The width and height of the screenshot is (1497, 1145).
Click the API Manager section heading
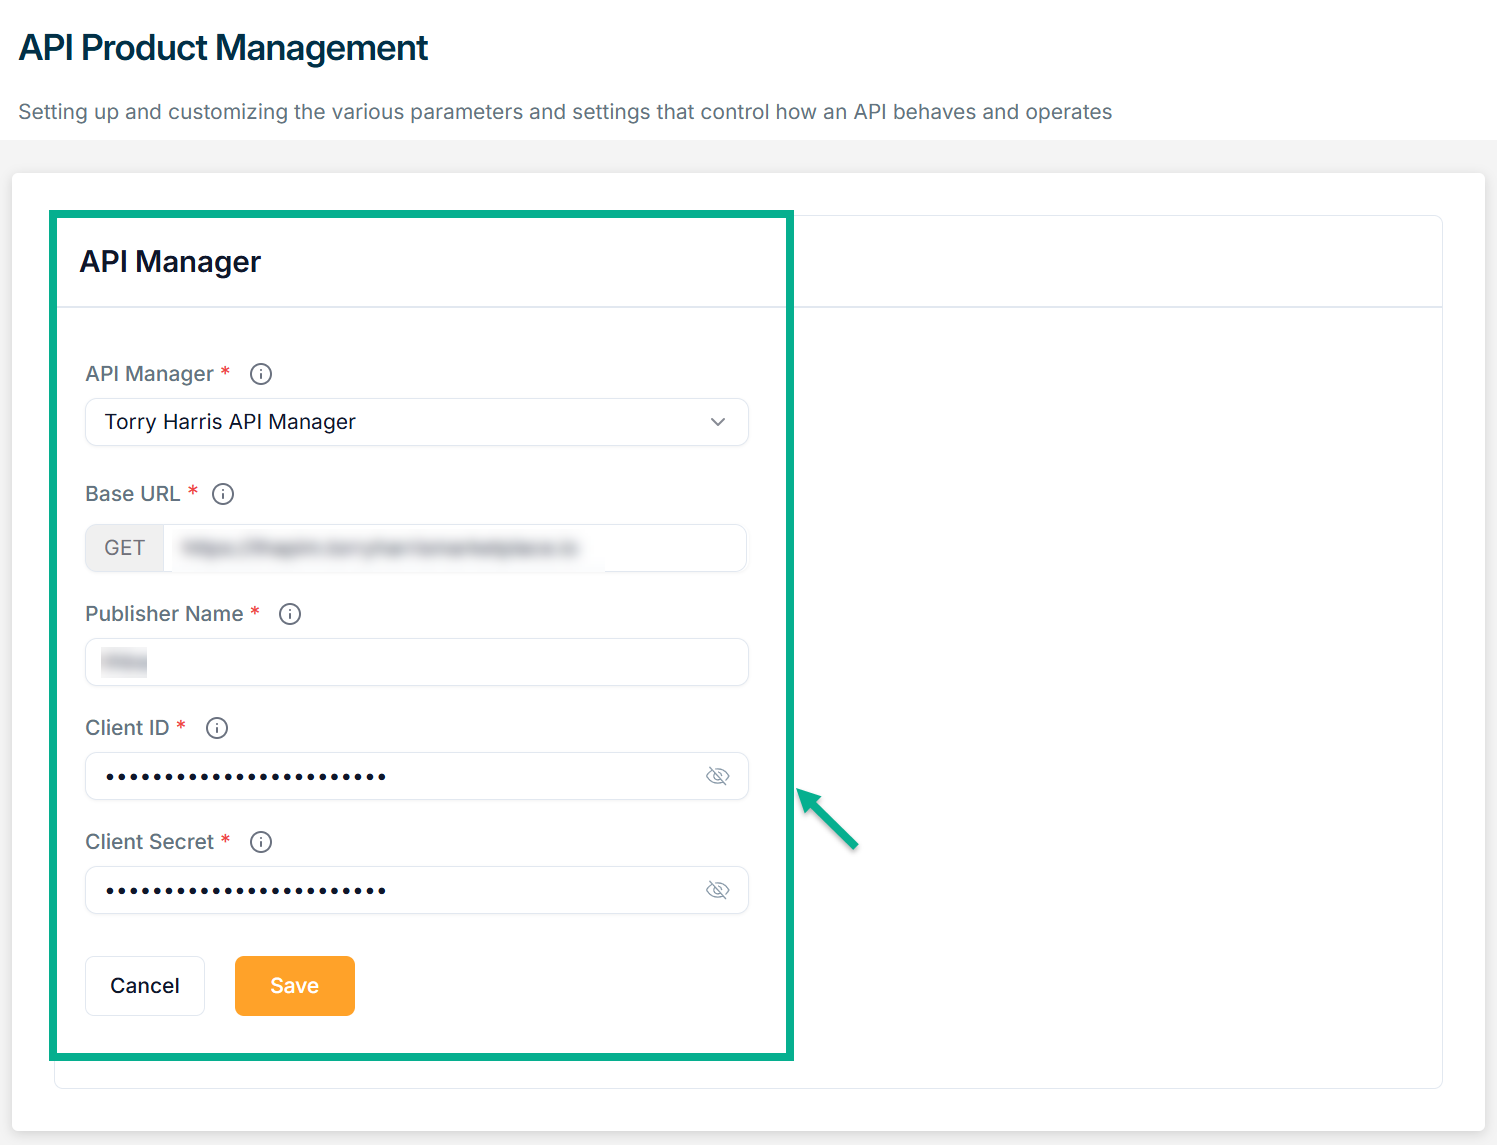[170, 262]
